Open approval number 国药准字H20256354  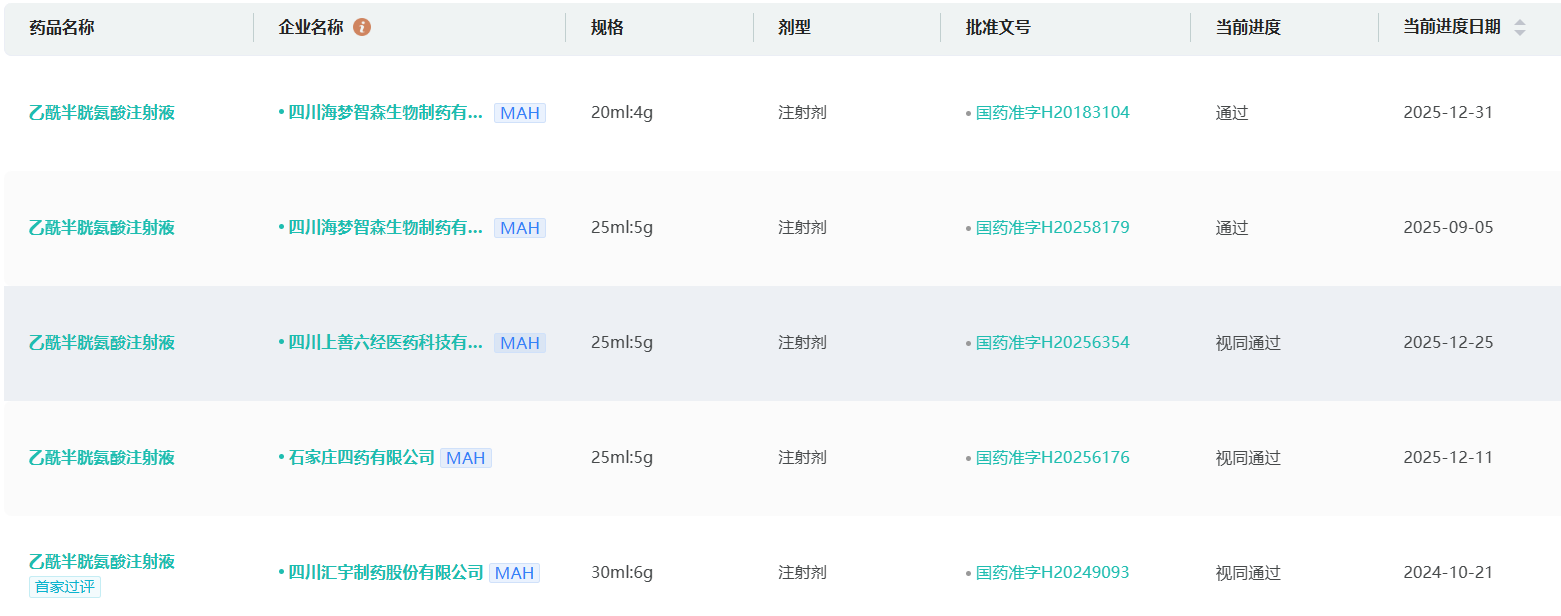coord(1052,343)
